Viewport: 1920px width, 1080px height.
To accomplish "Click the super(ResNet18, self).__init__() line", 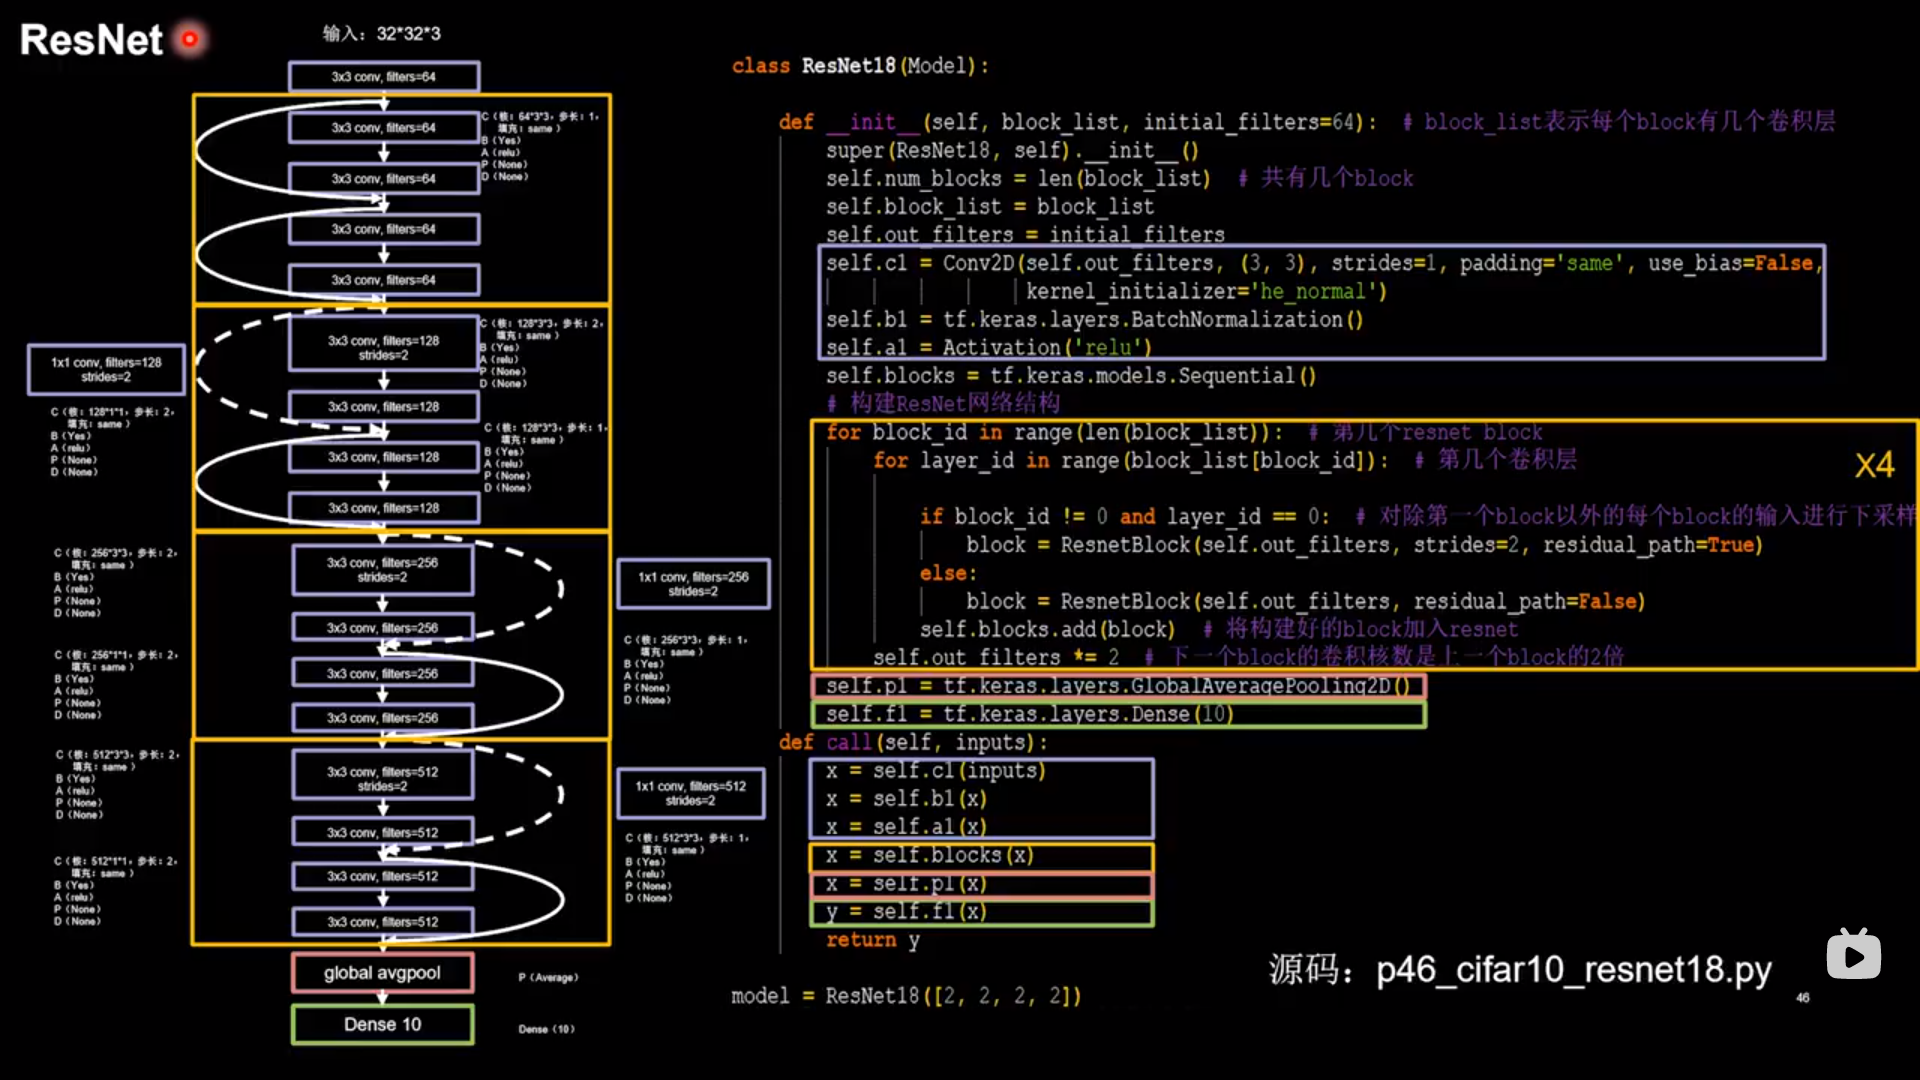I will pos(1011,150).
